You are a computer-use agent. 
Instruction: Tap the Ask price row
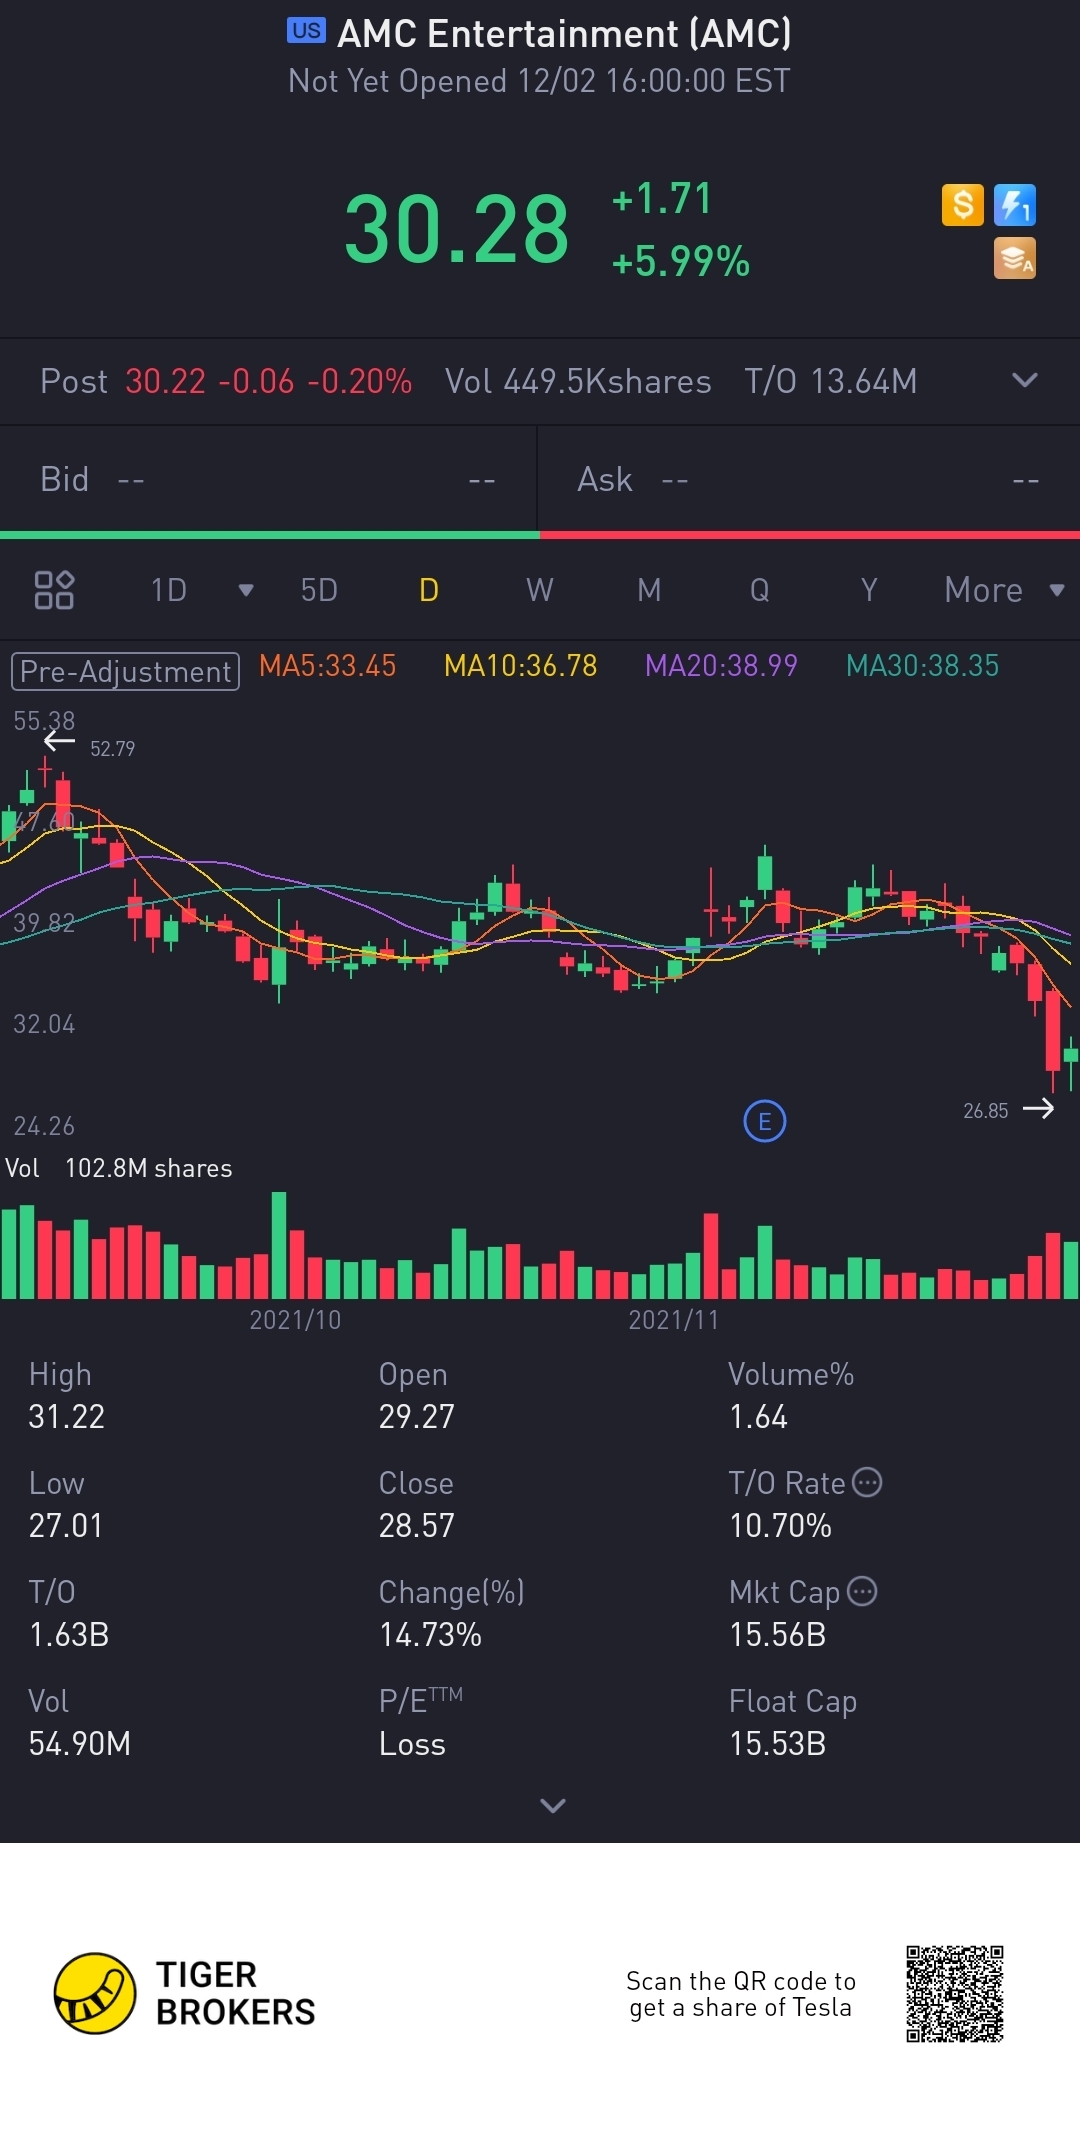[x=809, y=480]
